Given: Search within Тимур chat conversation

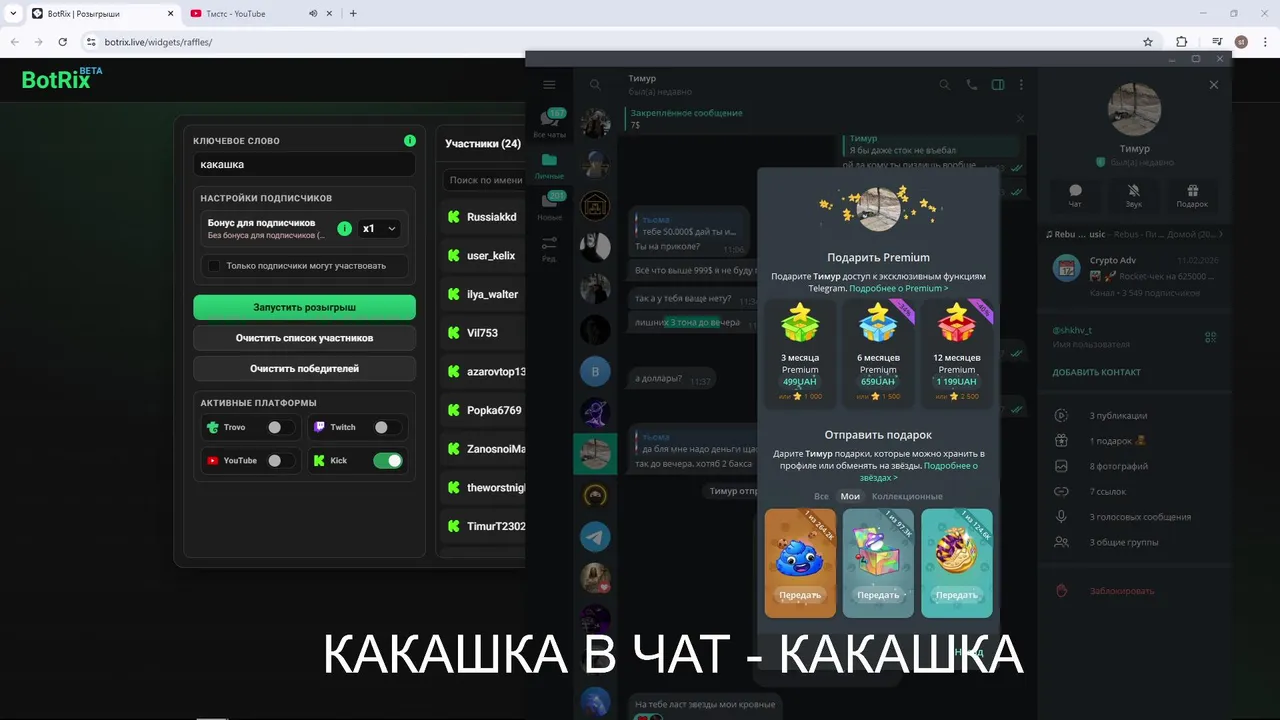Looking at the screenshot, I should 944,85.
